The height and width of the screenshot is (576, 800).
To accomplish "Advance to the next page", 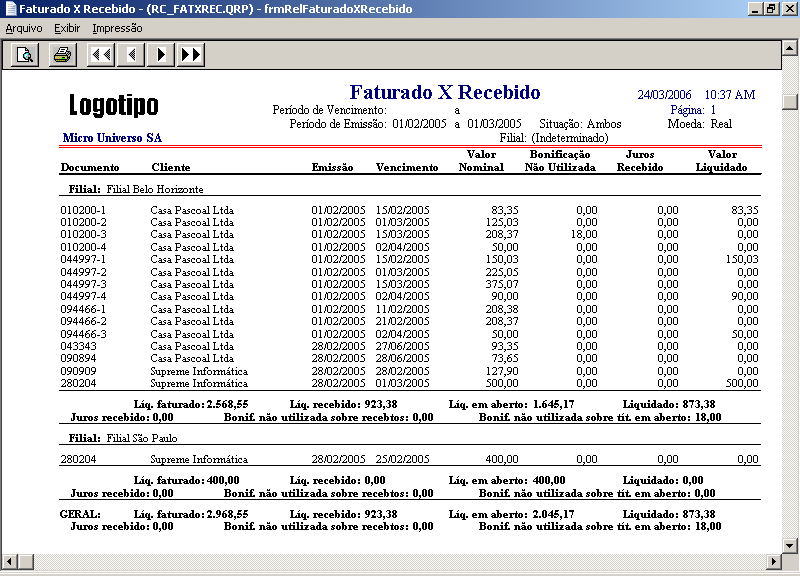I will (x=161, y=55).
